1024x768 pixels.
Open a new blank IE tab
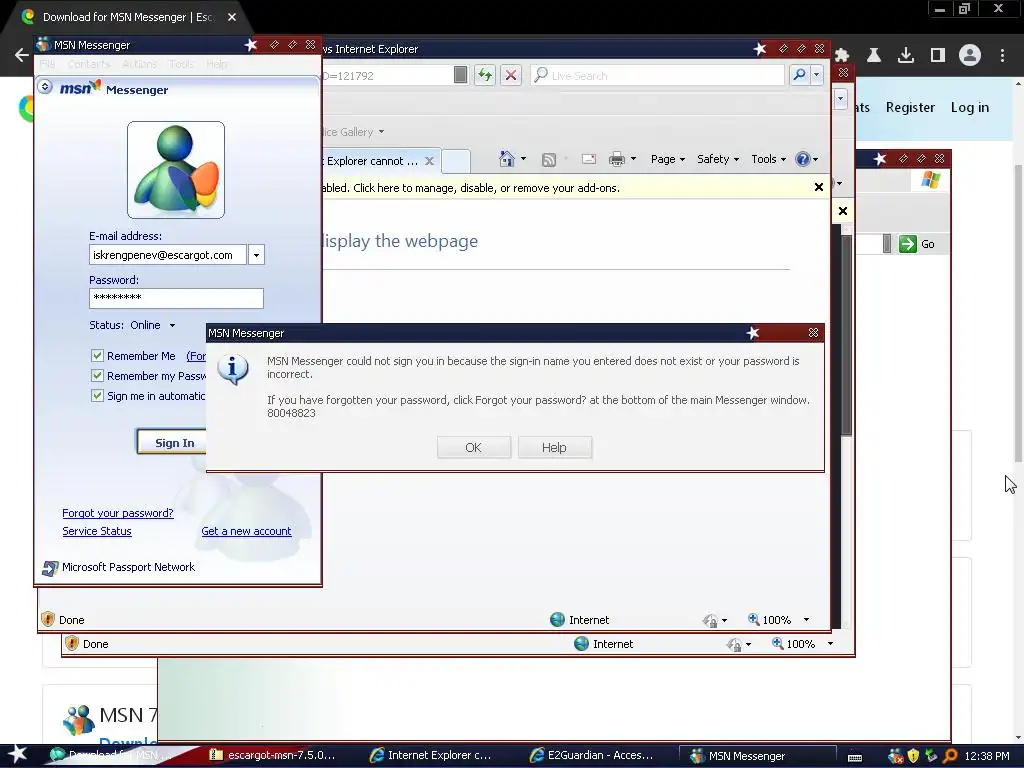456,161
